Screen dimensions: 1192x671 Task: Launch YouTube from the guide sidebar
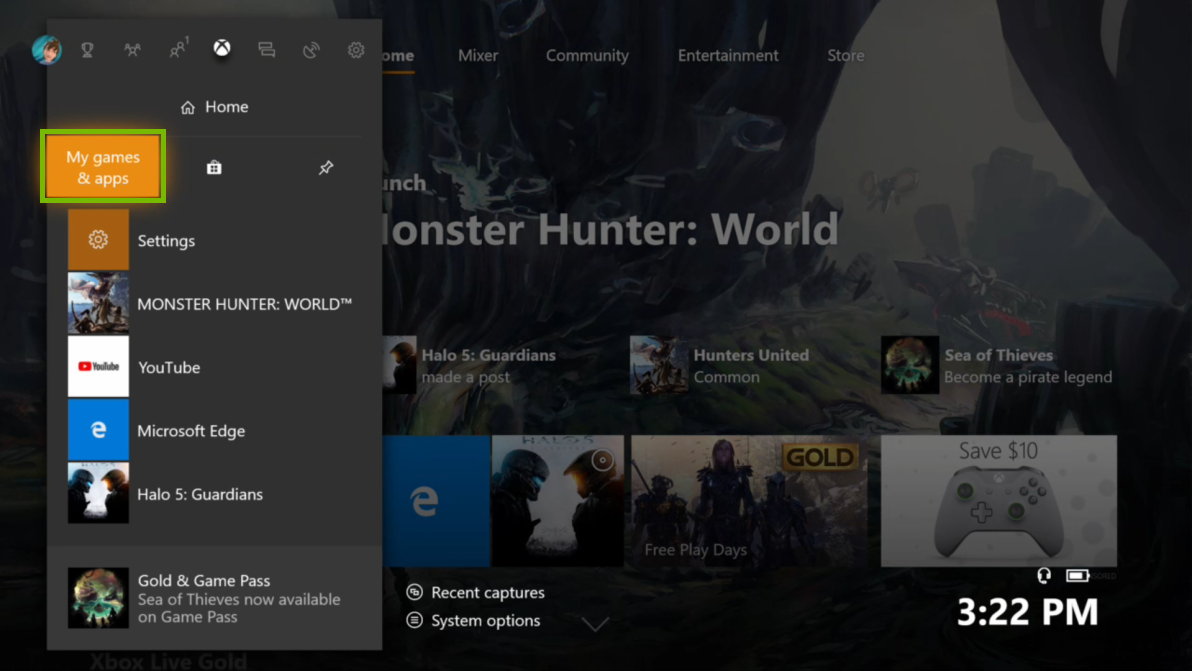[169, 367]
